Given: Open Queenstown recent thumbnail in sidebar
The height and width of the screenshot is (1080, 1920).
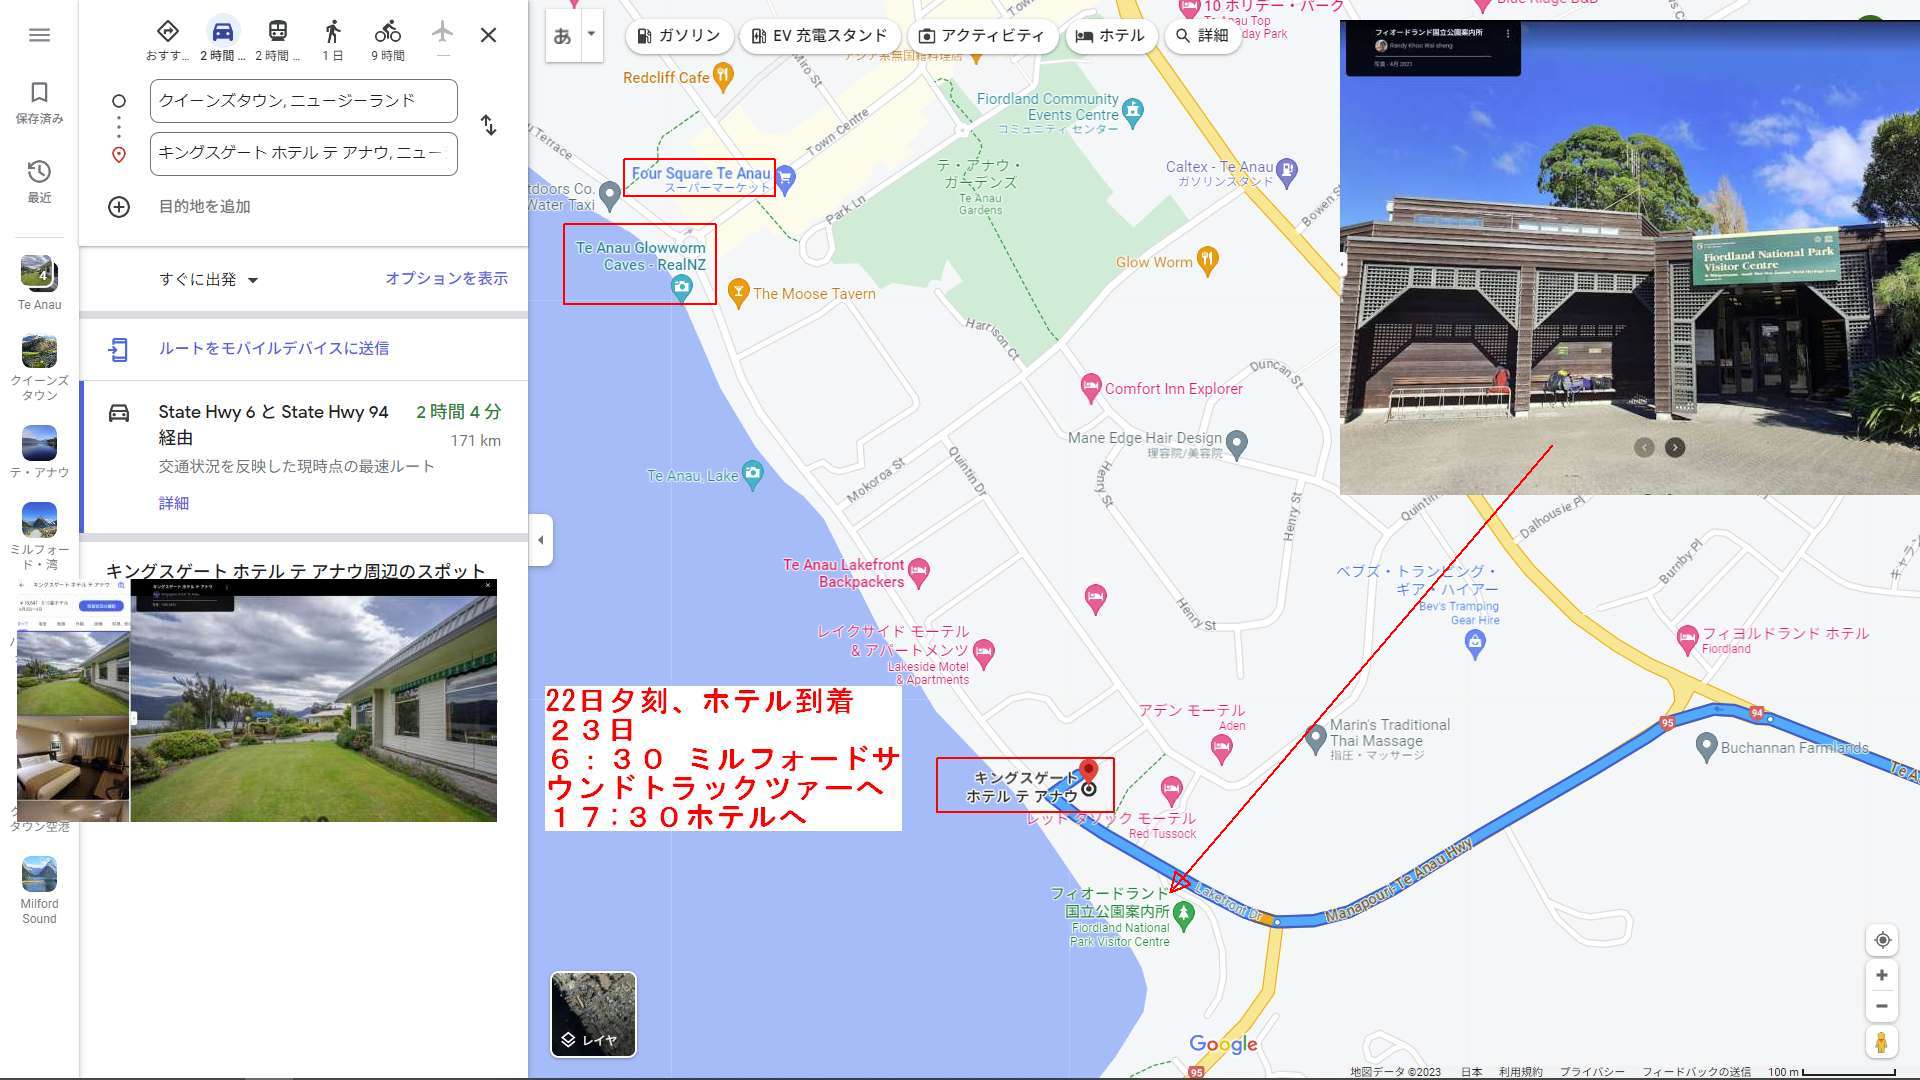Looking at the screenshot, I should (39, 367).
